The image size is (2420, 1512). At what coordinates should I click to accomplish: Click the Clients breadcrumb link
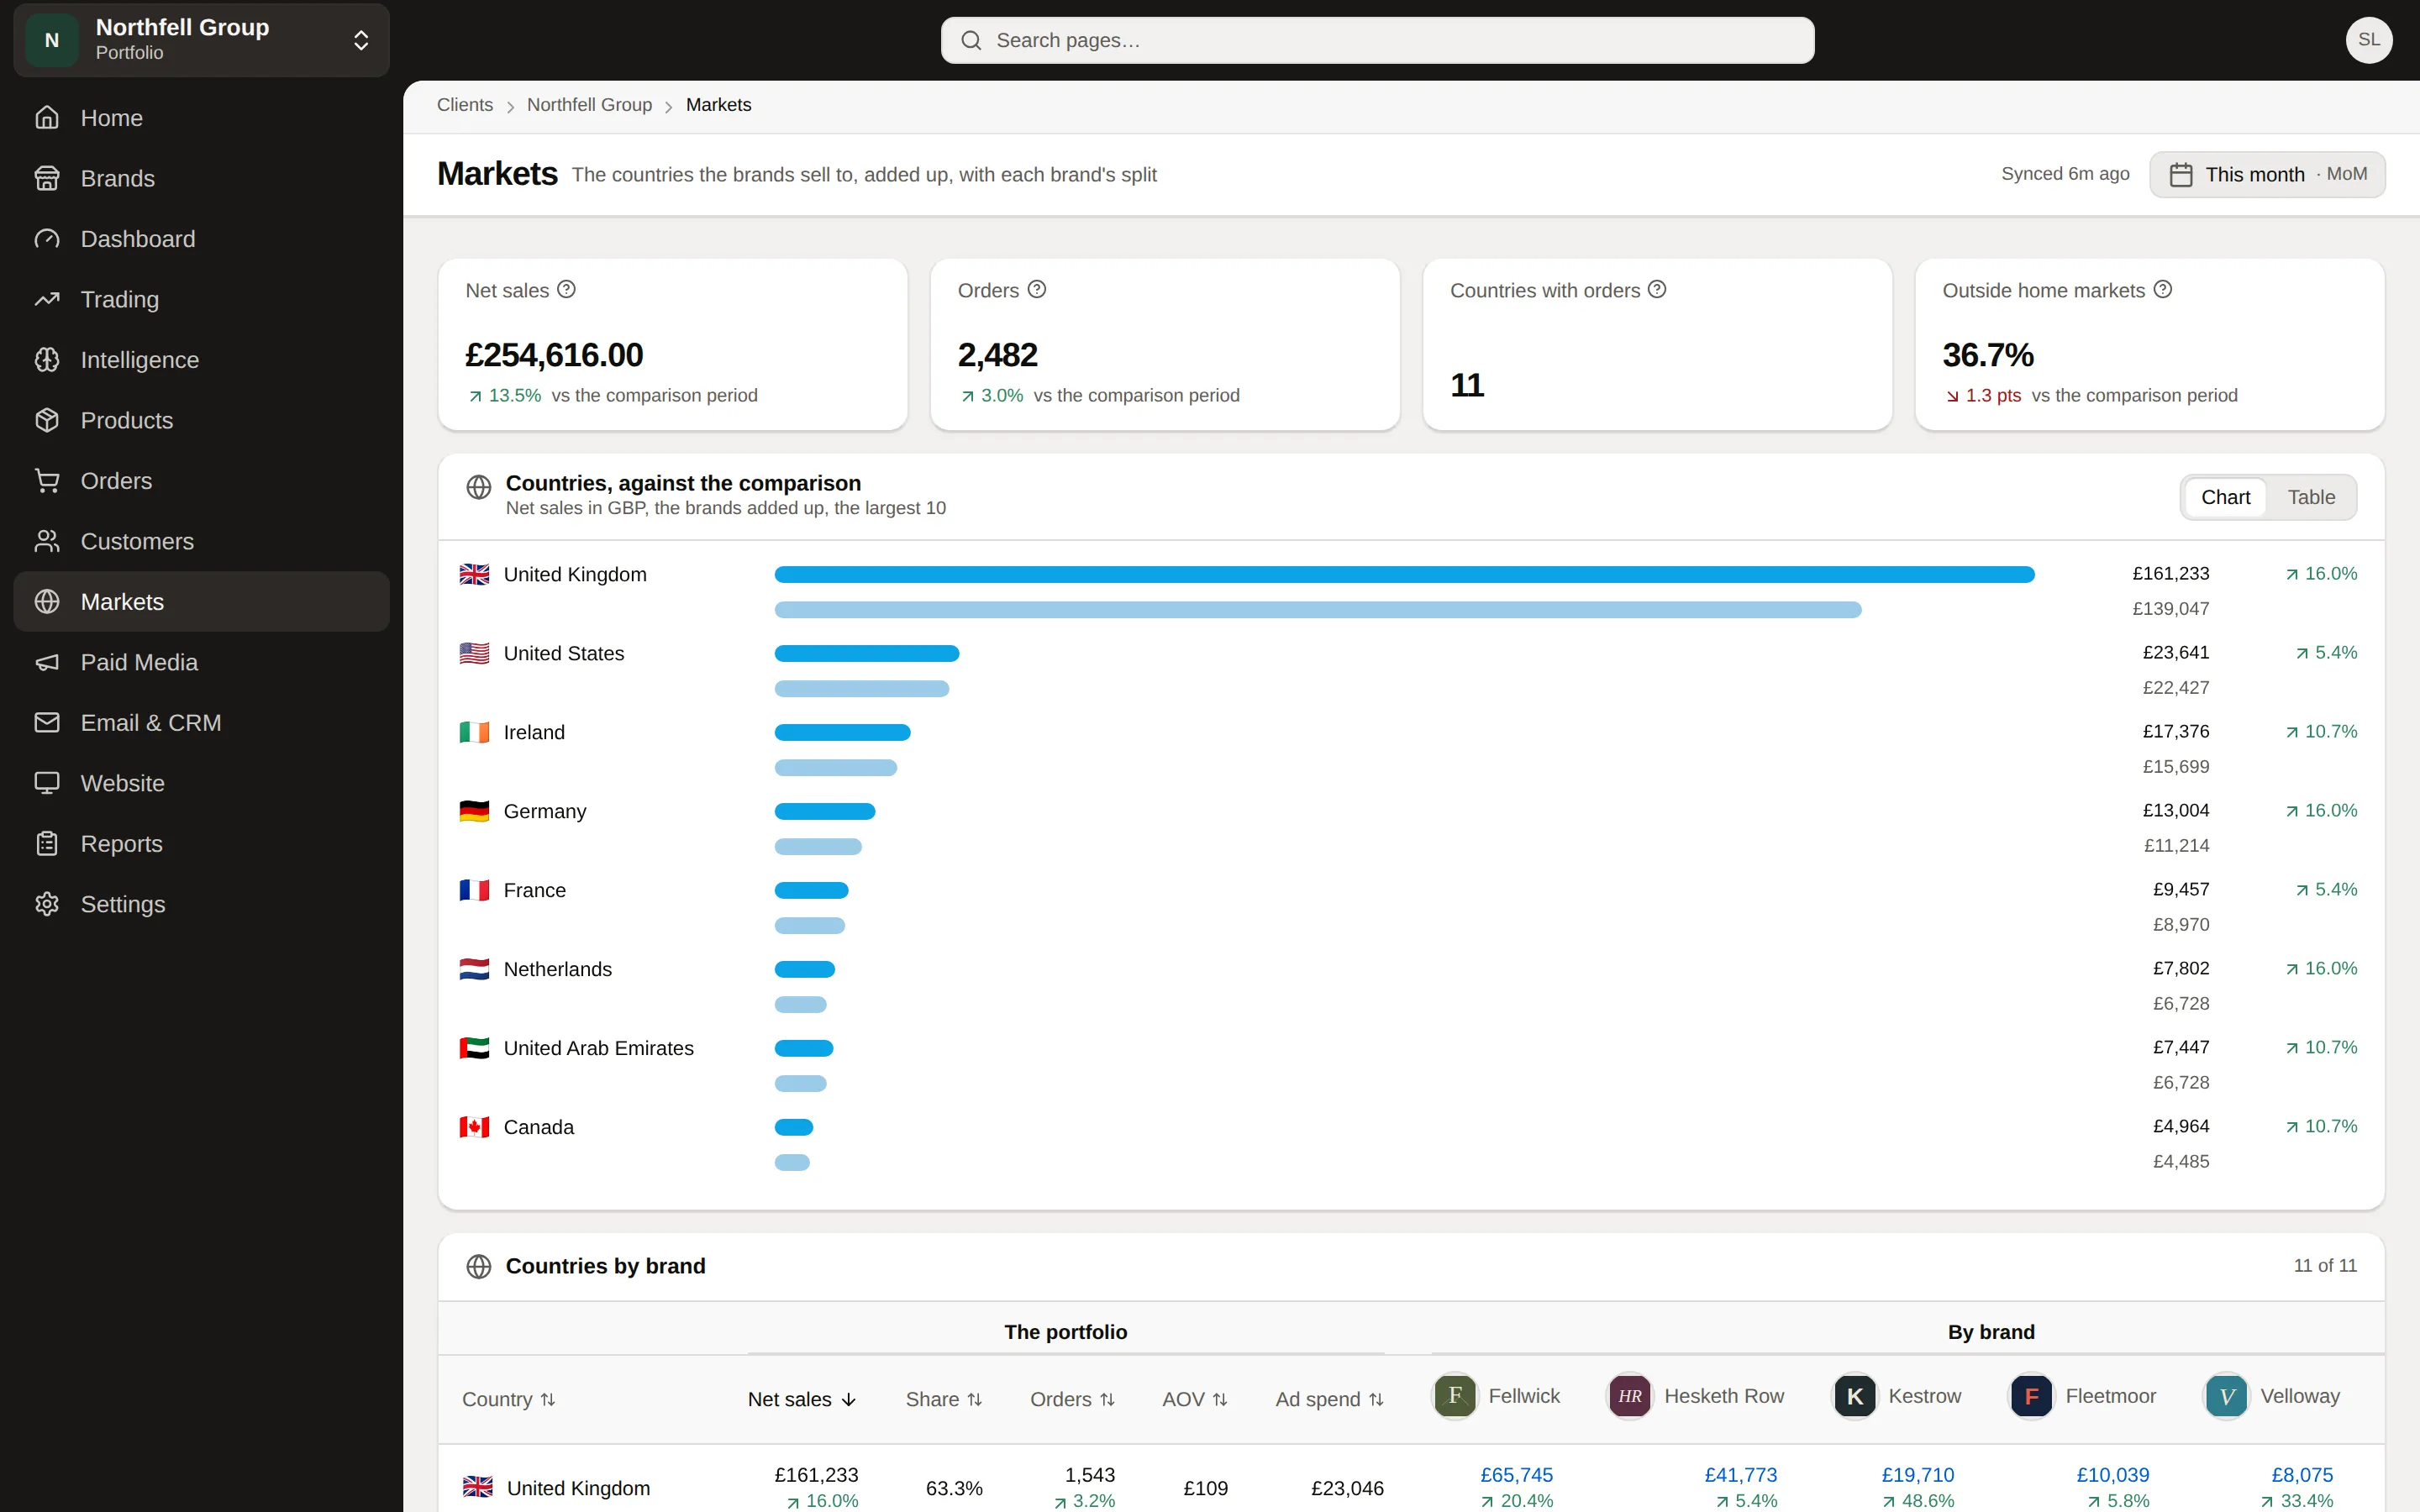point(465,105)
